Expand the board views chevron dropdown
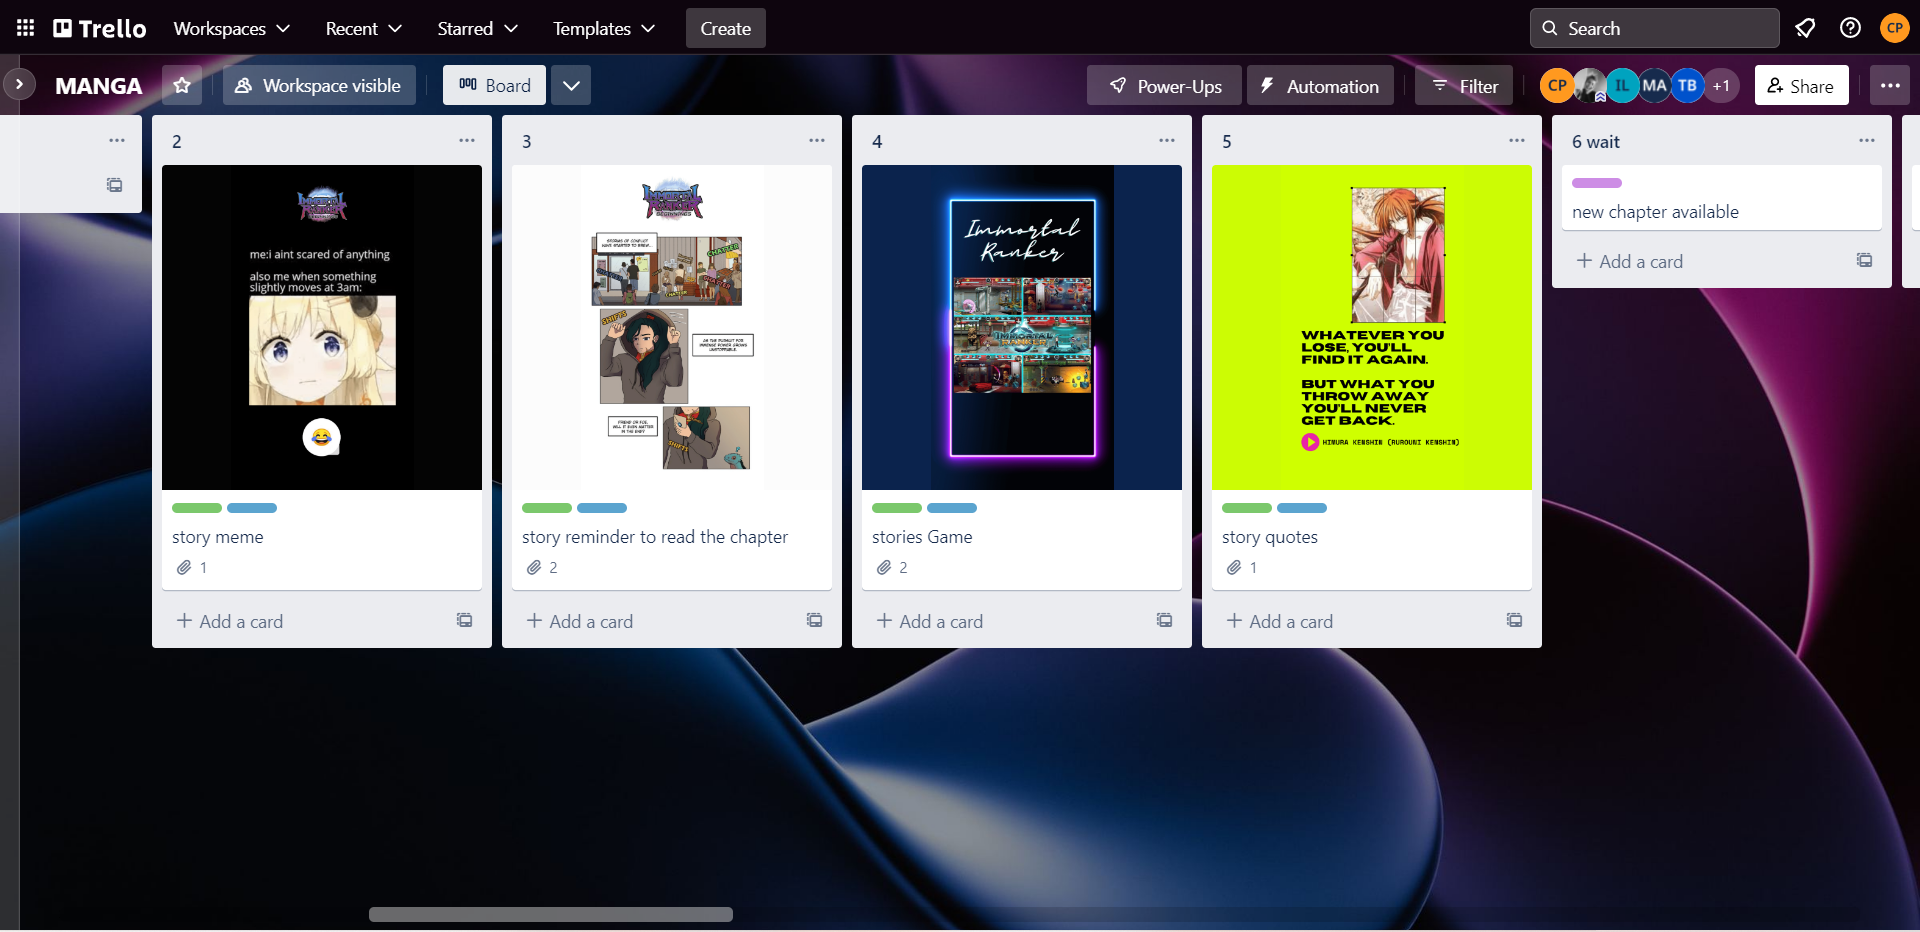The height and width of the screenshot is (932, 1920). [x=571, y=85]
